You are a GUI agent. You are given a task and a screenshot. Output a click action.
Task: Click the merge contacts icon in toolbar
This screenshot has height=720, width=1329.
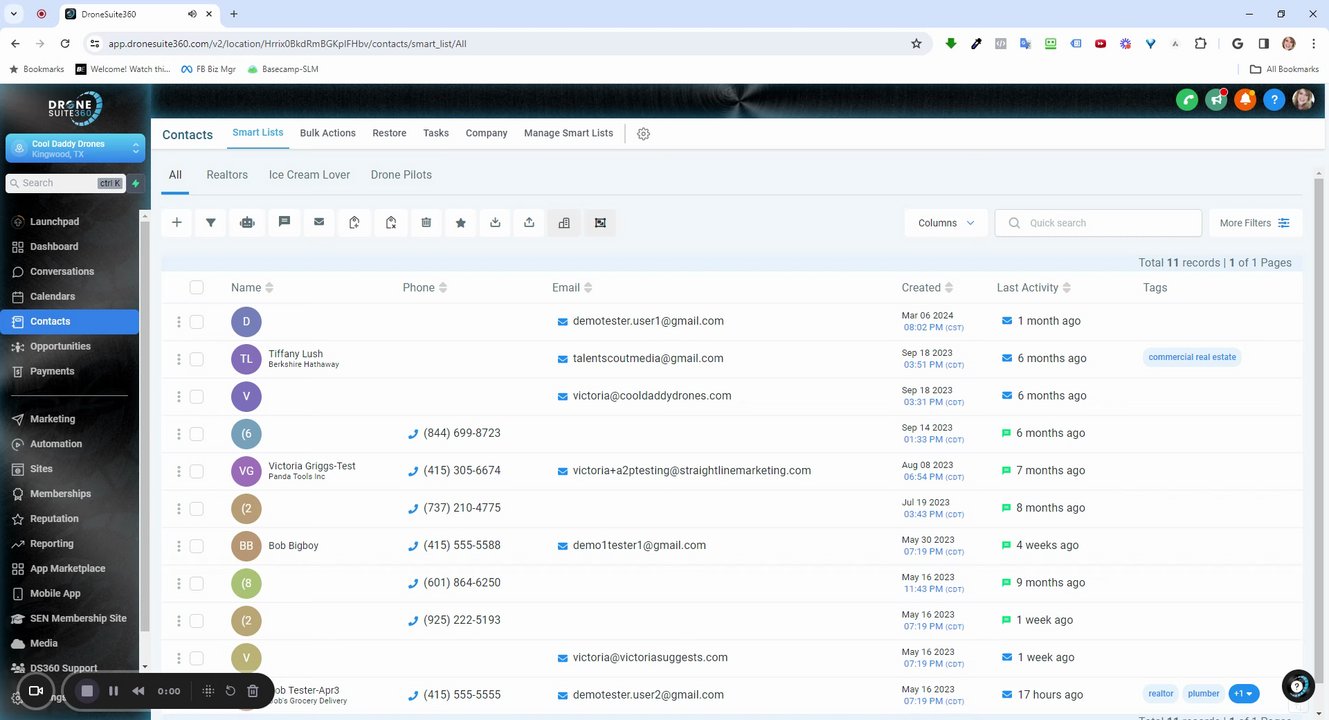(x=600, y=223)
